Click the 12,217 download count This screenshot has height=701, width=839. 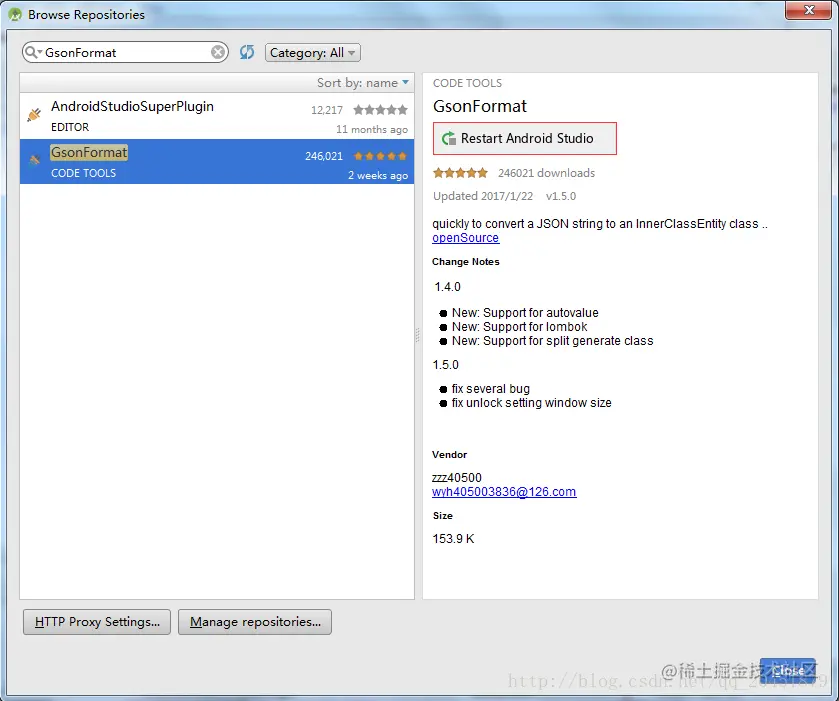(x=327, y=110)
